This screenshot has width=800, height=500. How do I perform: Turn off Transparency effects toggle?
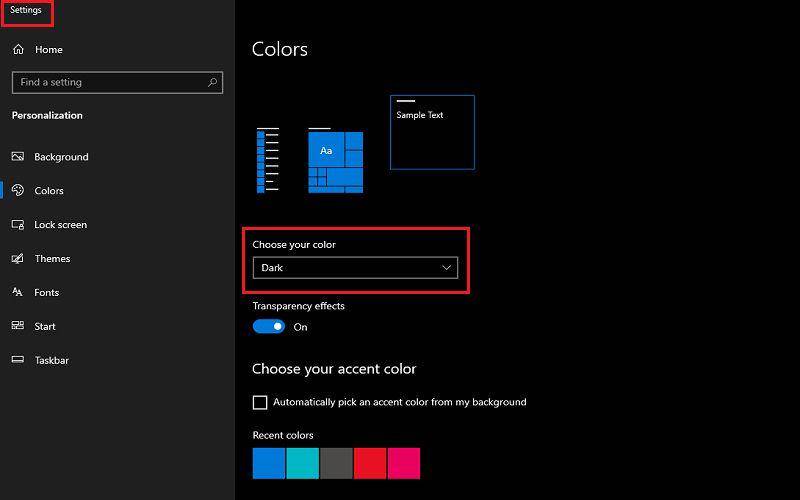click(269, 327)
